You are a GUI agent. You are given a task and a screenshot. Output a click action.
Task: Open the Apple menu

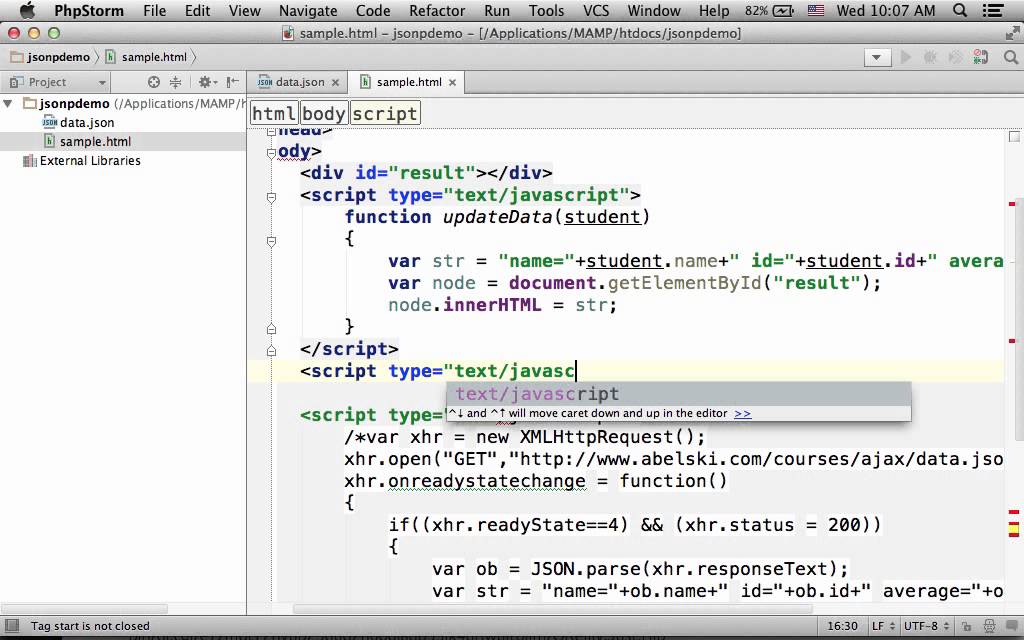[27, 10]
